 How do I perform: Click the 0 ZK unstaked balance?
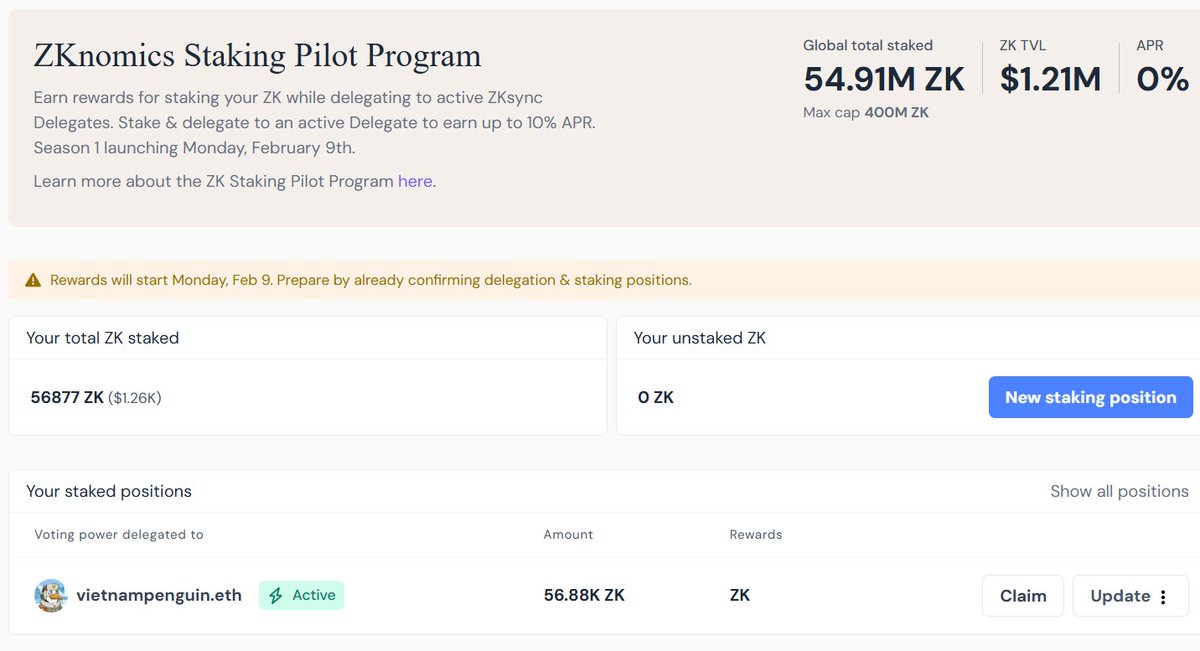(x=656, y=398)
